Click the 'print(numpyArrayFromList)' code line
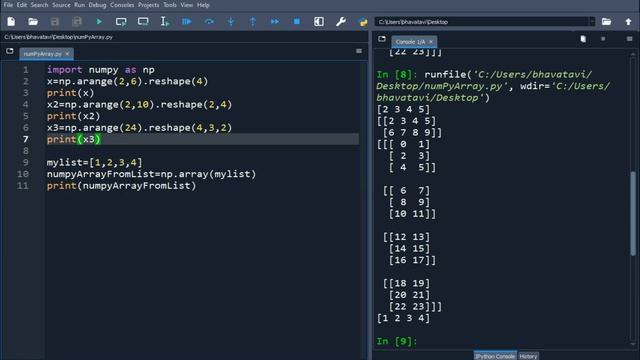This screenshot has width=640, height=360. pyautogui.click(x=121, y=186)
